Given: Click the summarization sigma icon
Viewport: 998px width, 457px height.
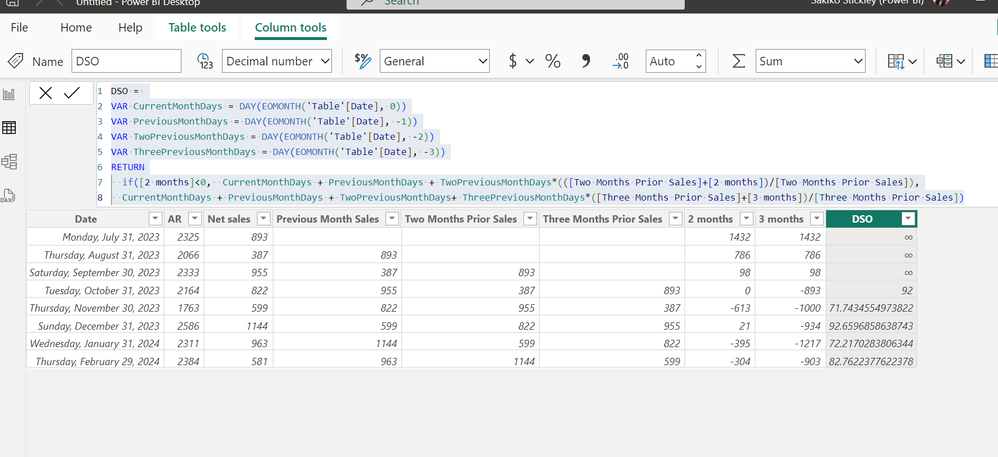Looking at the screenshot, I should [738, 61].
